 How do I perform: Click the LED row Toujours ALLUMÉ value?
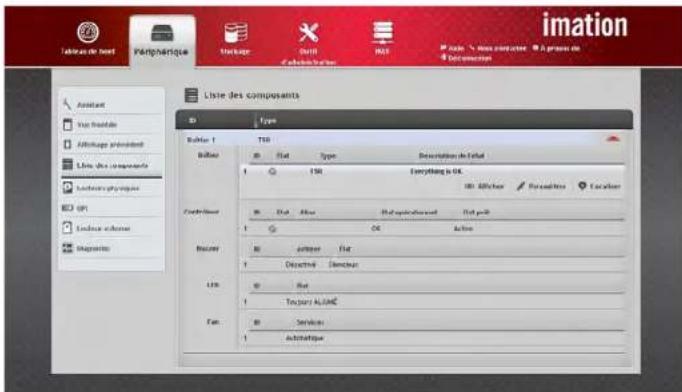(x=311, y=302)
